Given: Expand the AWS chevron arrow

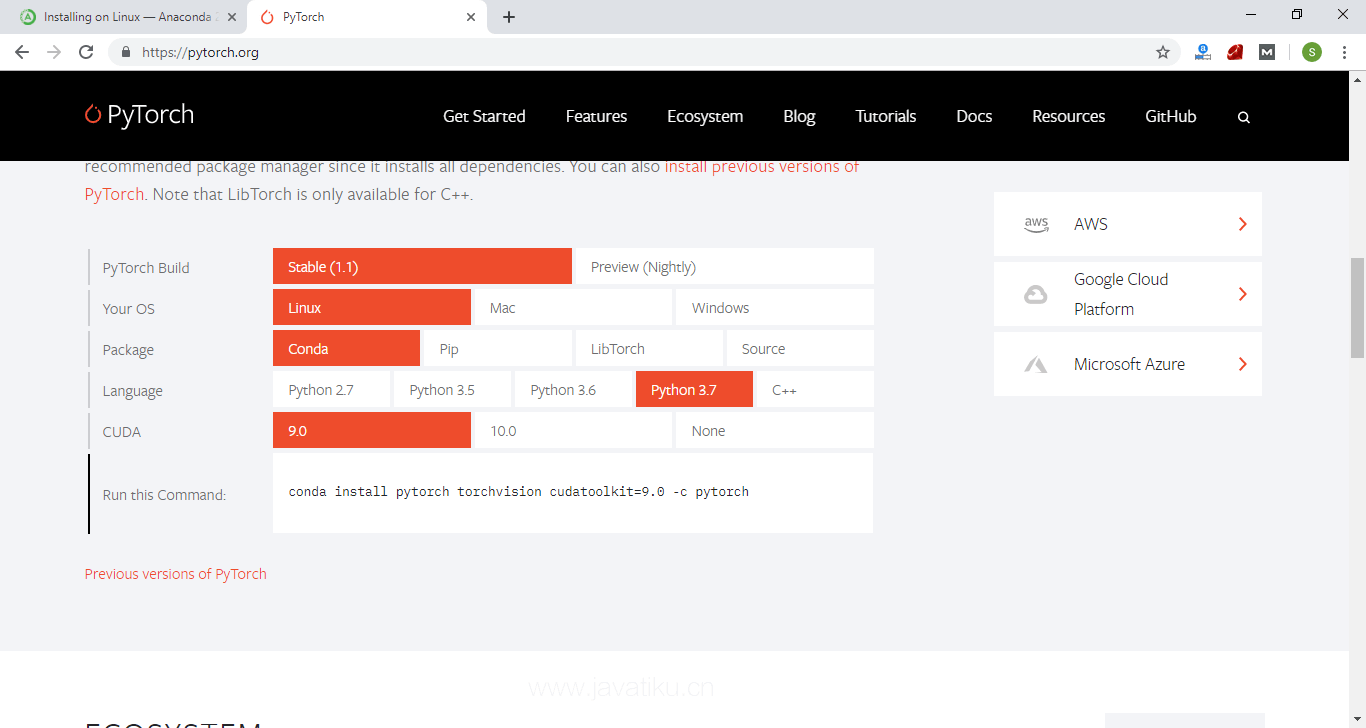Looking at the screenshot, I should (1242, 224).
